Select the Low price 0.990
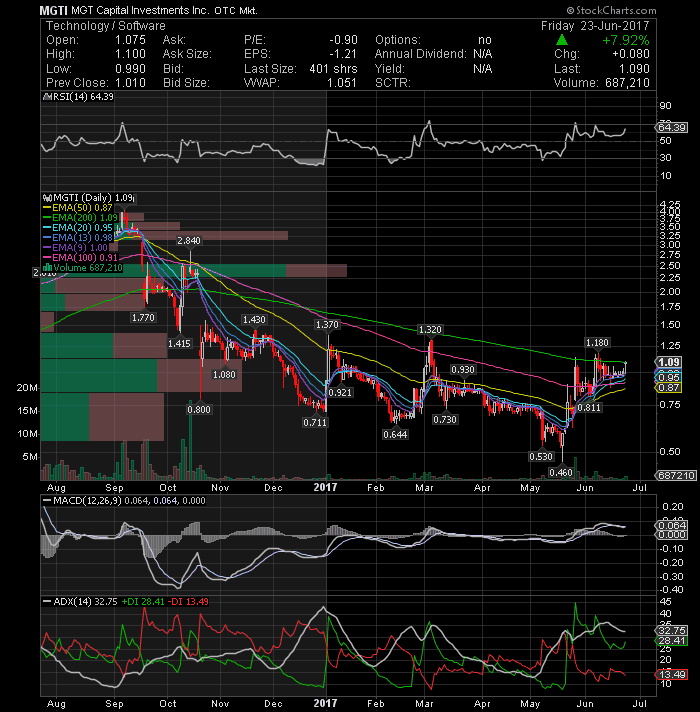Viewport: 700px width, 712px height. tap(130, 69)
